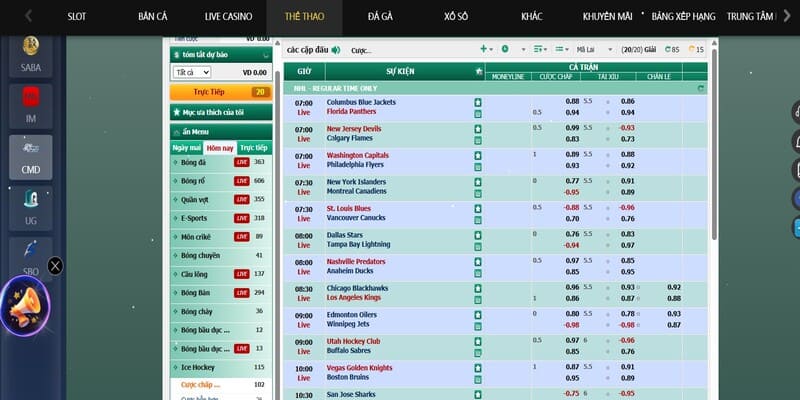Open more bets for New York Islanders

click(x=478, y=182)
